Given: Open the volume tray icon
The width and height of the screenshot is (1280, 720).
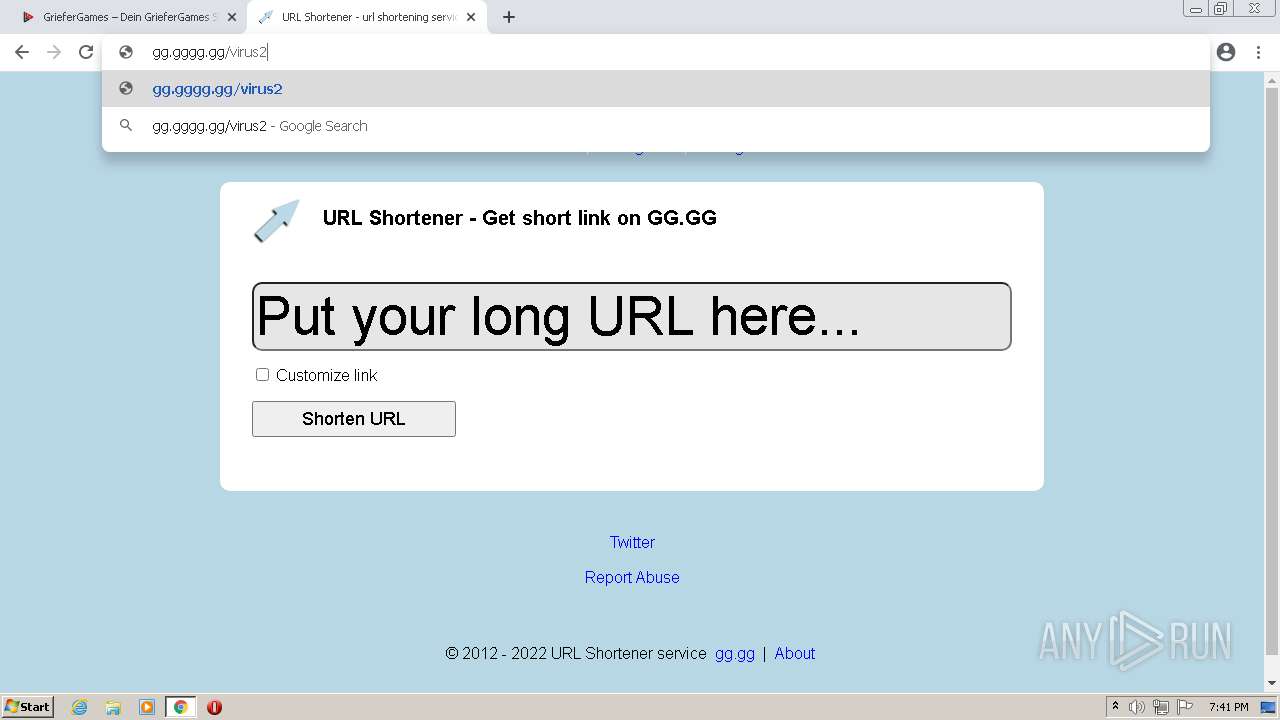Looking at the screenshot, I should [1137, 707].
